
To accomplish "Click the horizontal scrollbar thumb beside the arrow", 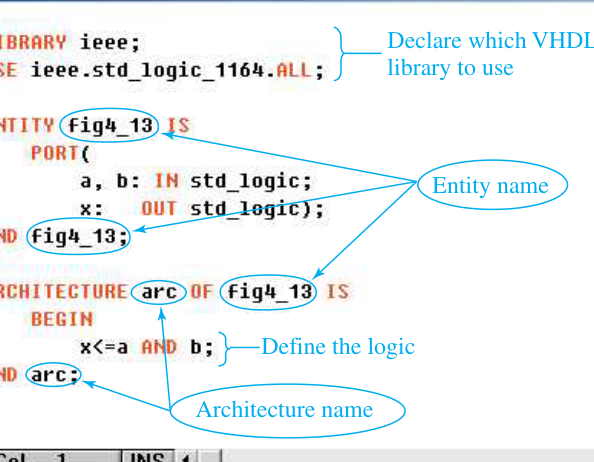I will click(209, 456).
